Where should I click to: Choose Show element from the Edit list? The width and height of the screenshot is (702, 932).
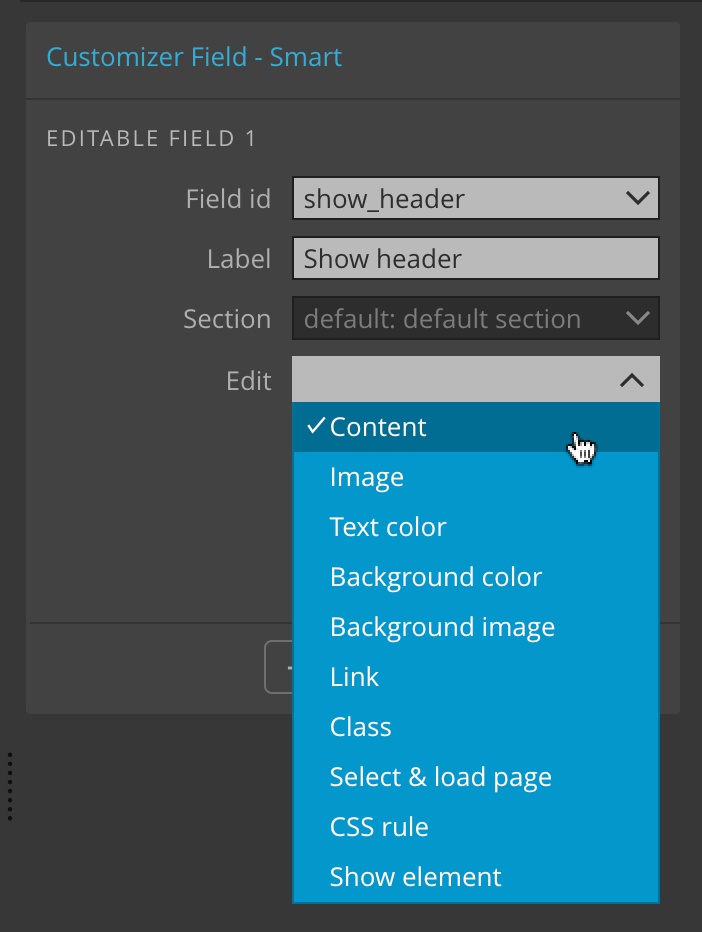tap(476, 877)
